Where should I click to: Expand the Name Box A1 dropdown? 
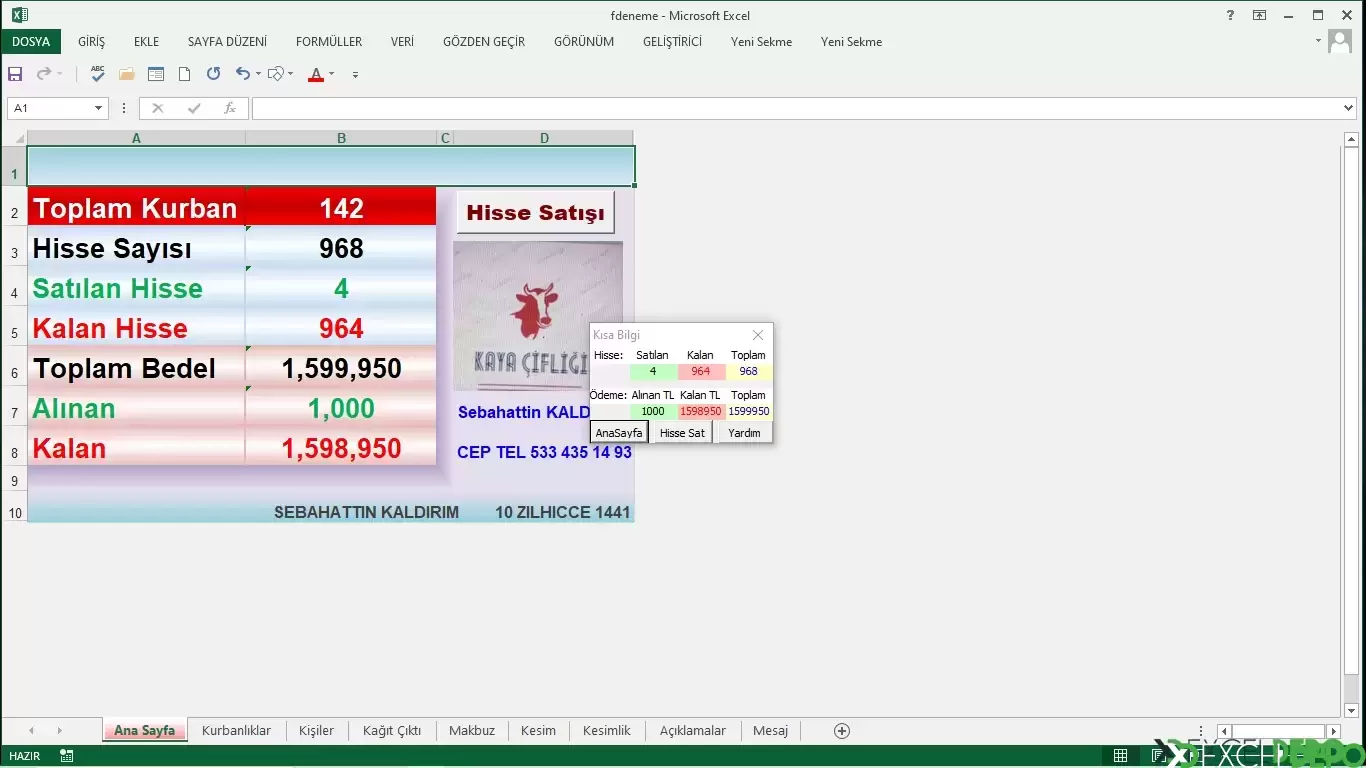point(98,108)
